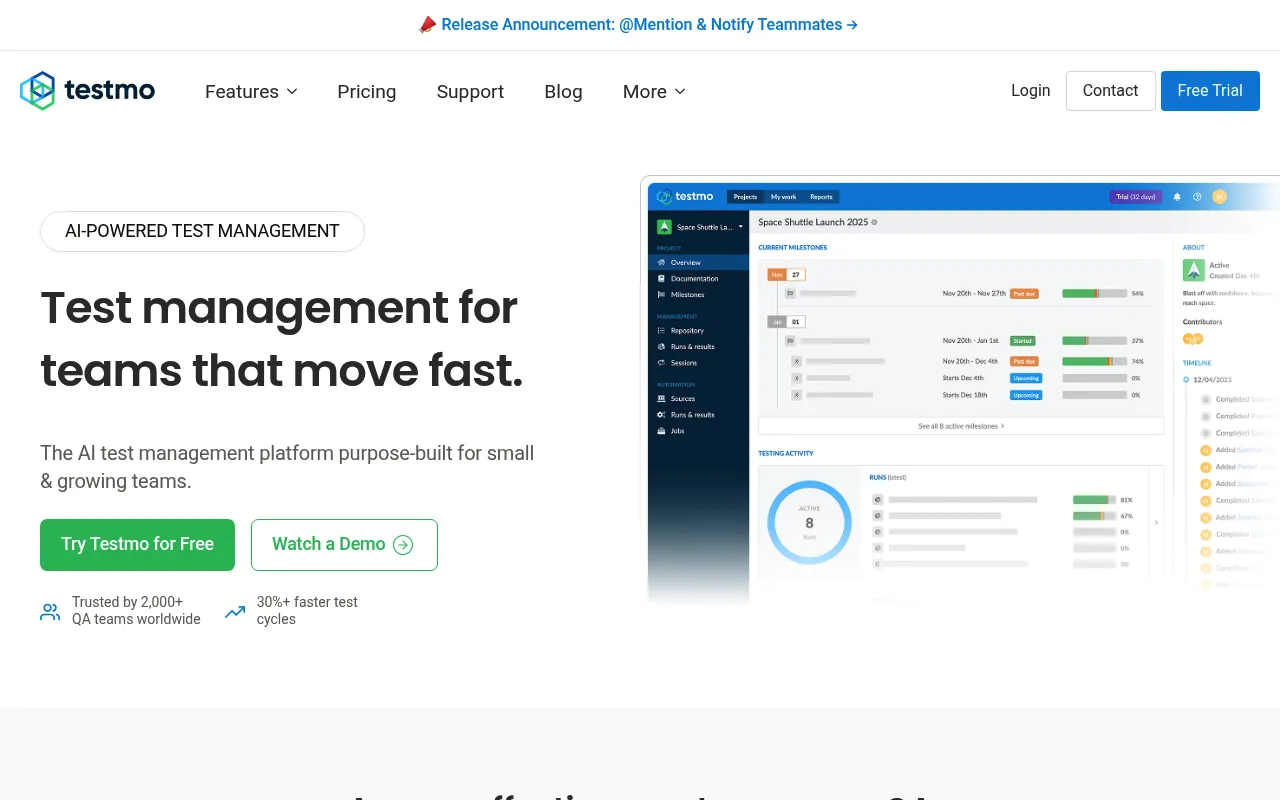
Task: Click the CURRENT MILESTONES heading
Action: click(793, 248)
